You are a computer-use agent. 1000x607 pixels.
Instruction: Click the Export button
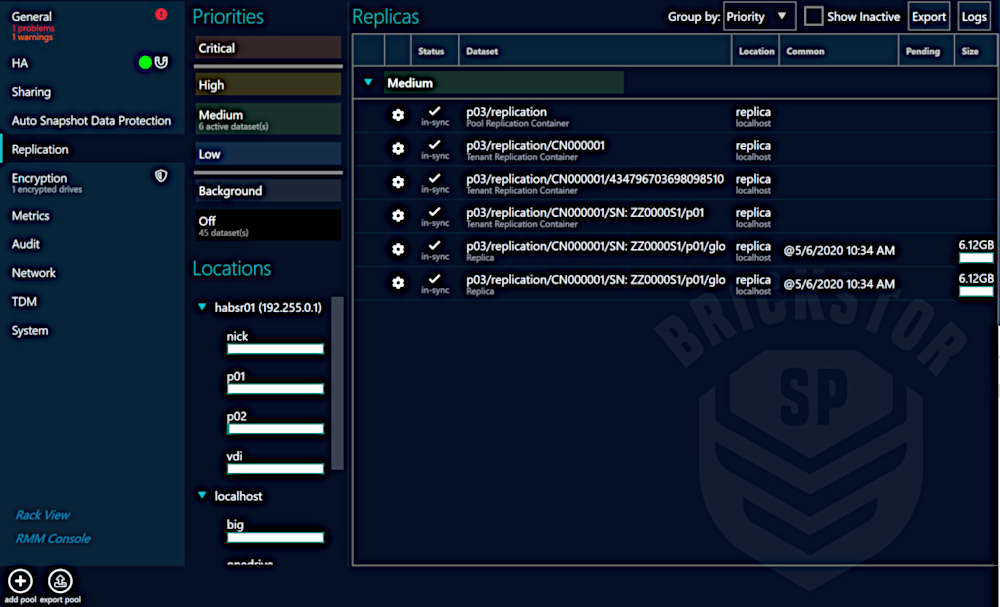pos(929,16)
